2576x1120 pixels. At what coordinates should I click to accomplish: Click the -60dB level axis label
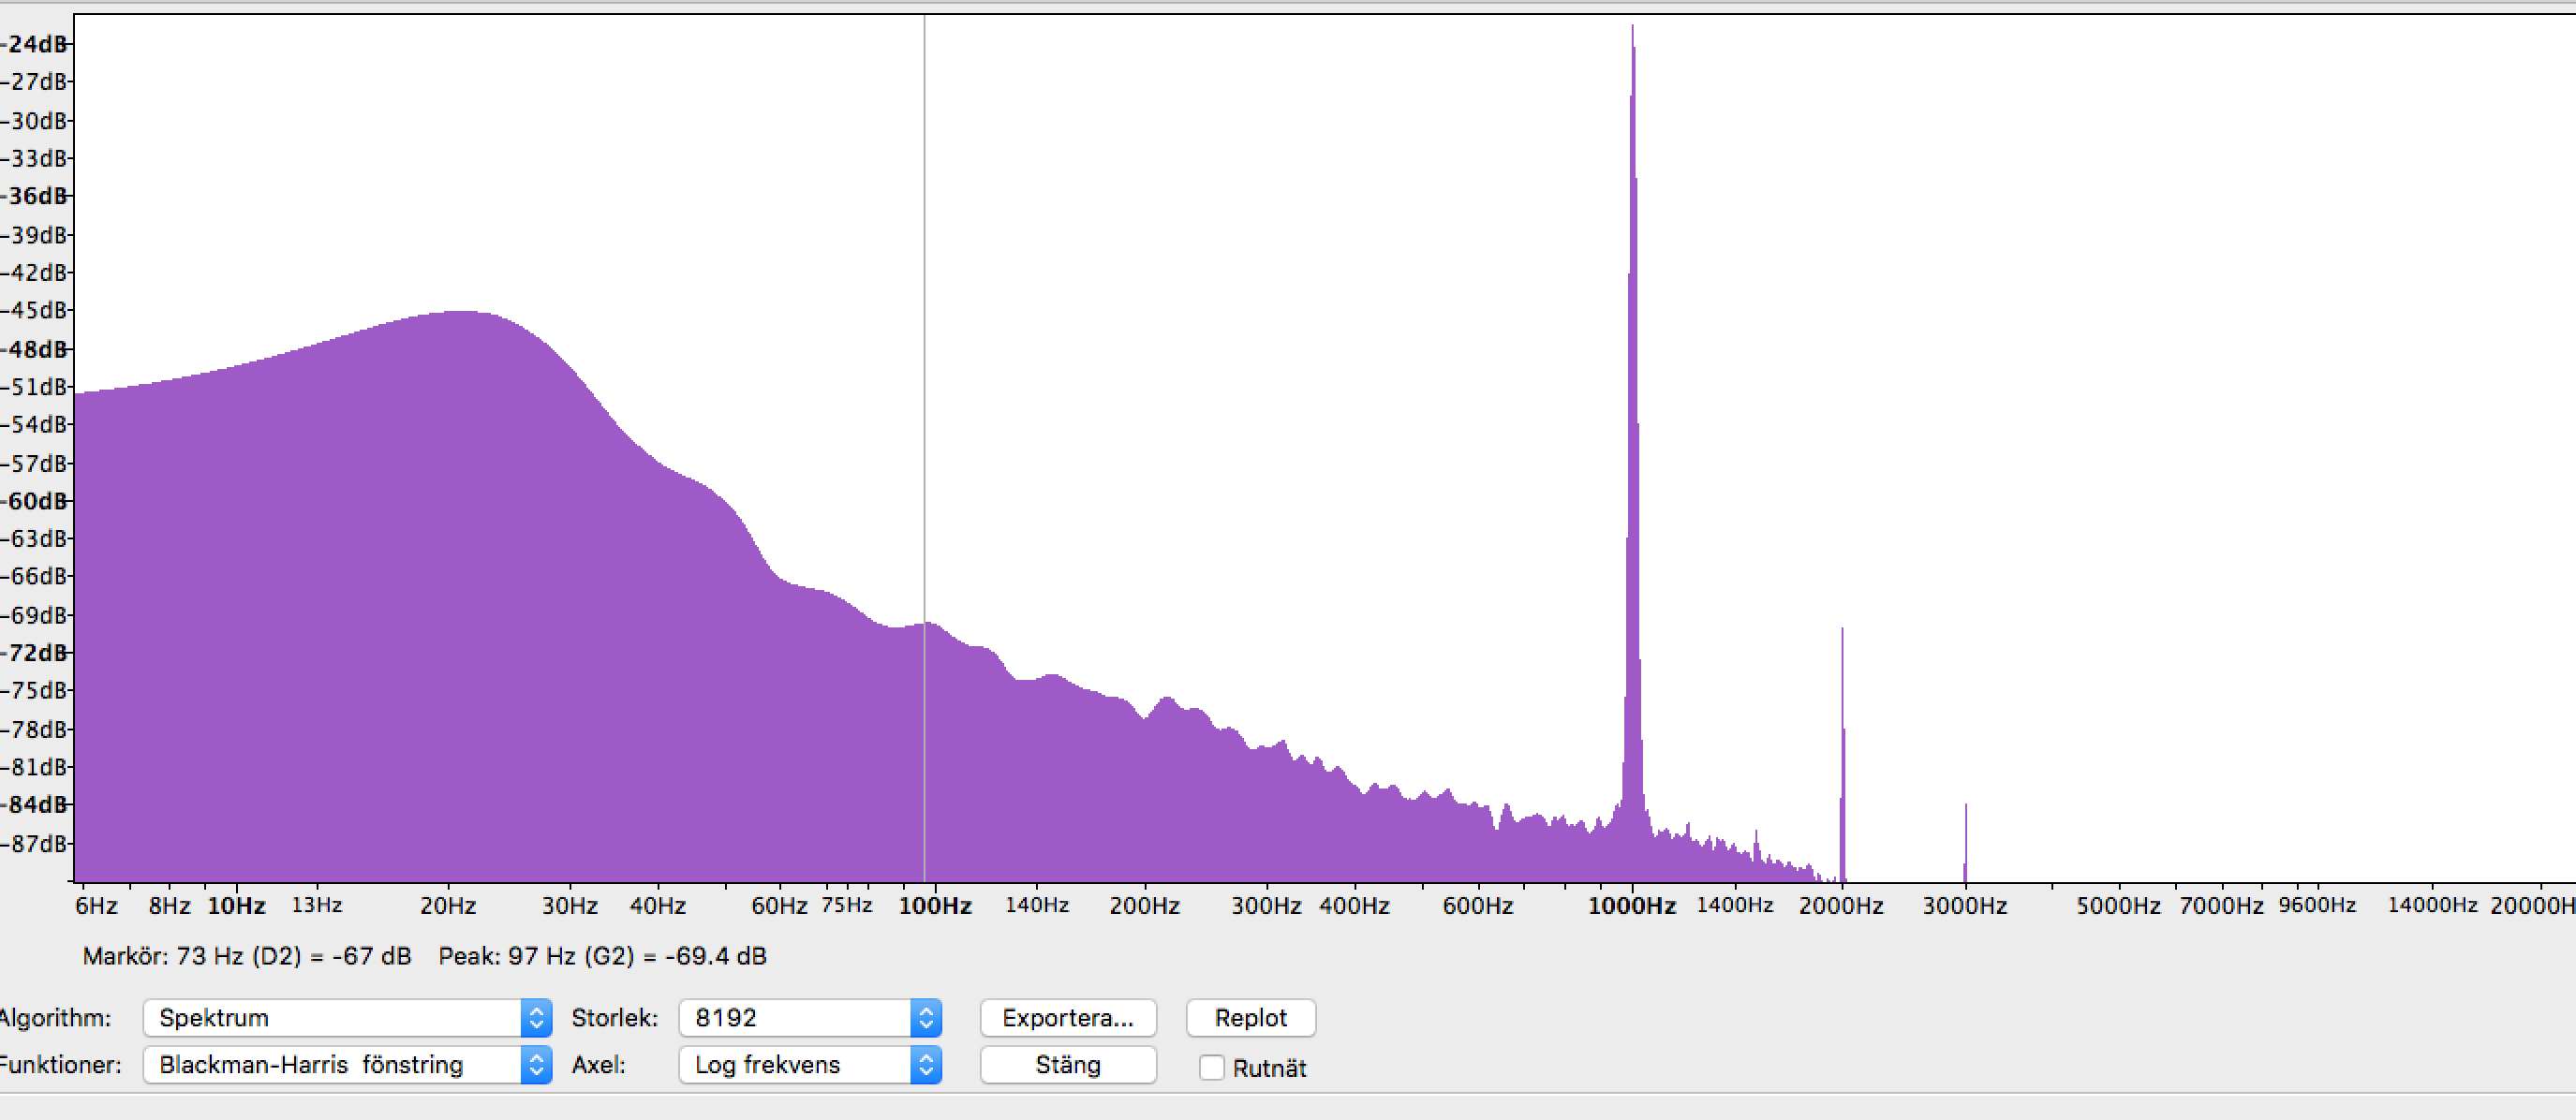[34, 501]
